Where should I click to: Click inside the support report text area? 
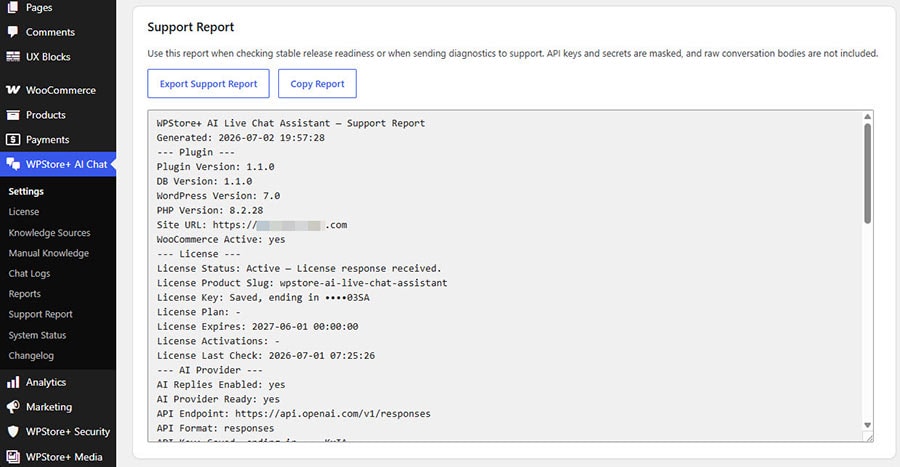pyautogui.click(x=510, y=276)
